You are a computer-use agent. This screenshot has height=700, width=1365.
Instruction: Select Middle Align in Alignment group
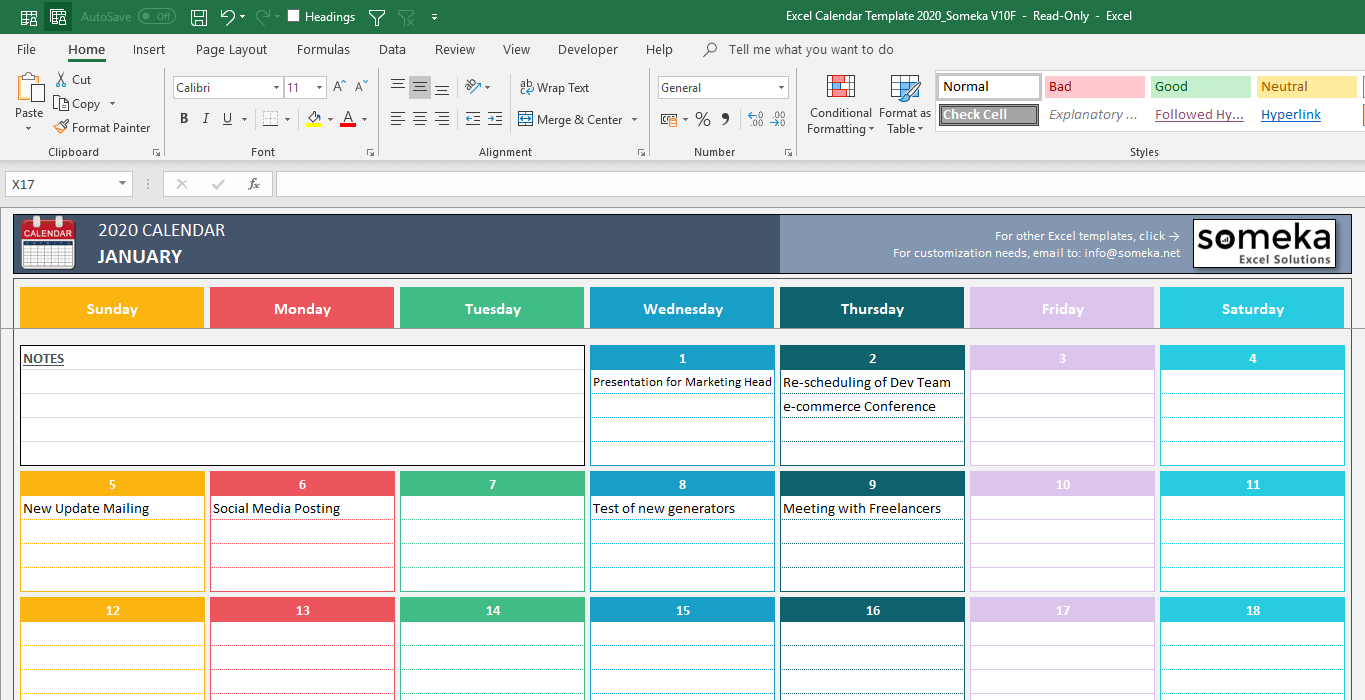(420, 87)
